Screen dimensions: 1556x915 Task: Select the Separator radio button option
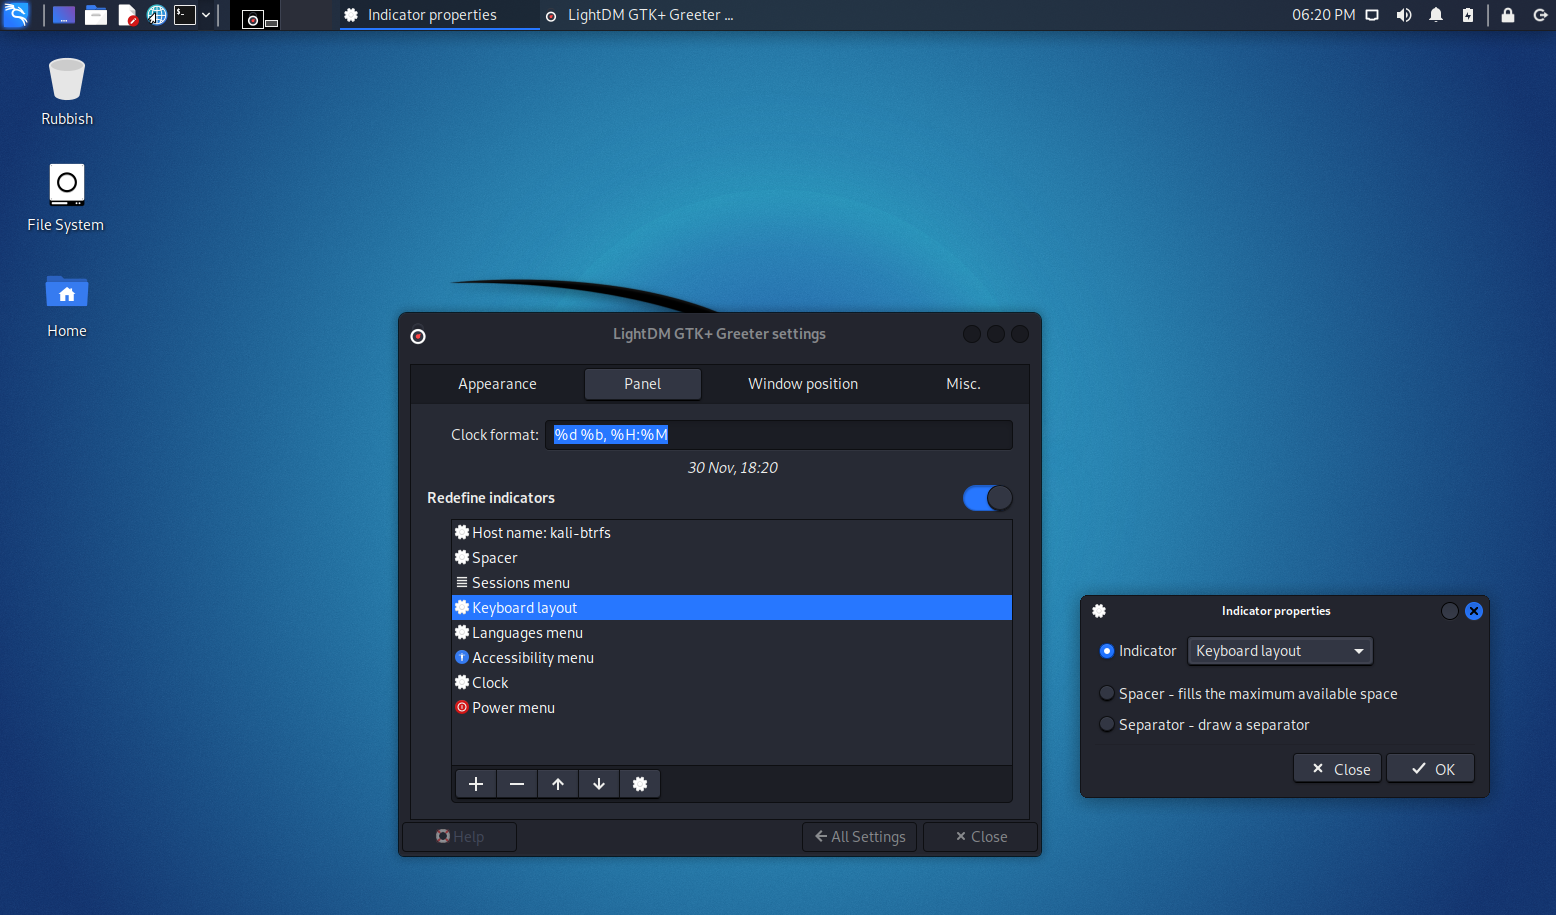[x=1107, y=724]
